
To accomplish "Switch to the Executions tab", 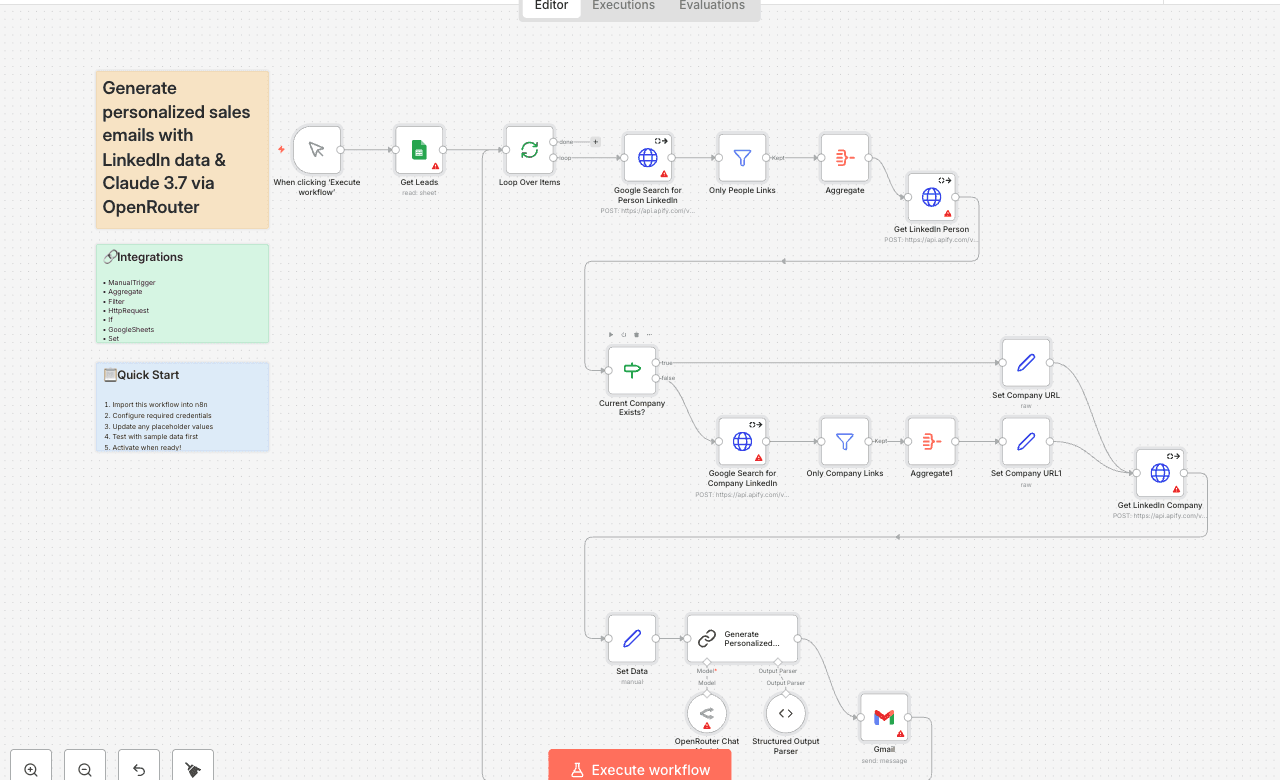I will click(x=622, y=6).
